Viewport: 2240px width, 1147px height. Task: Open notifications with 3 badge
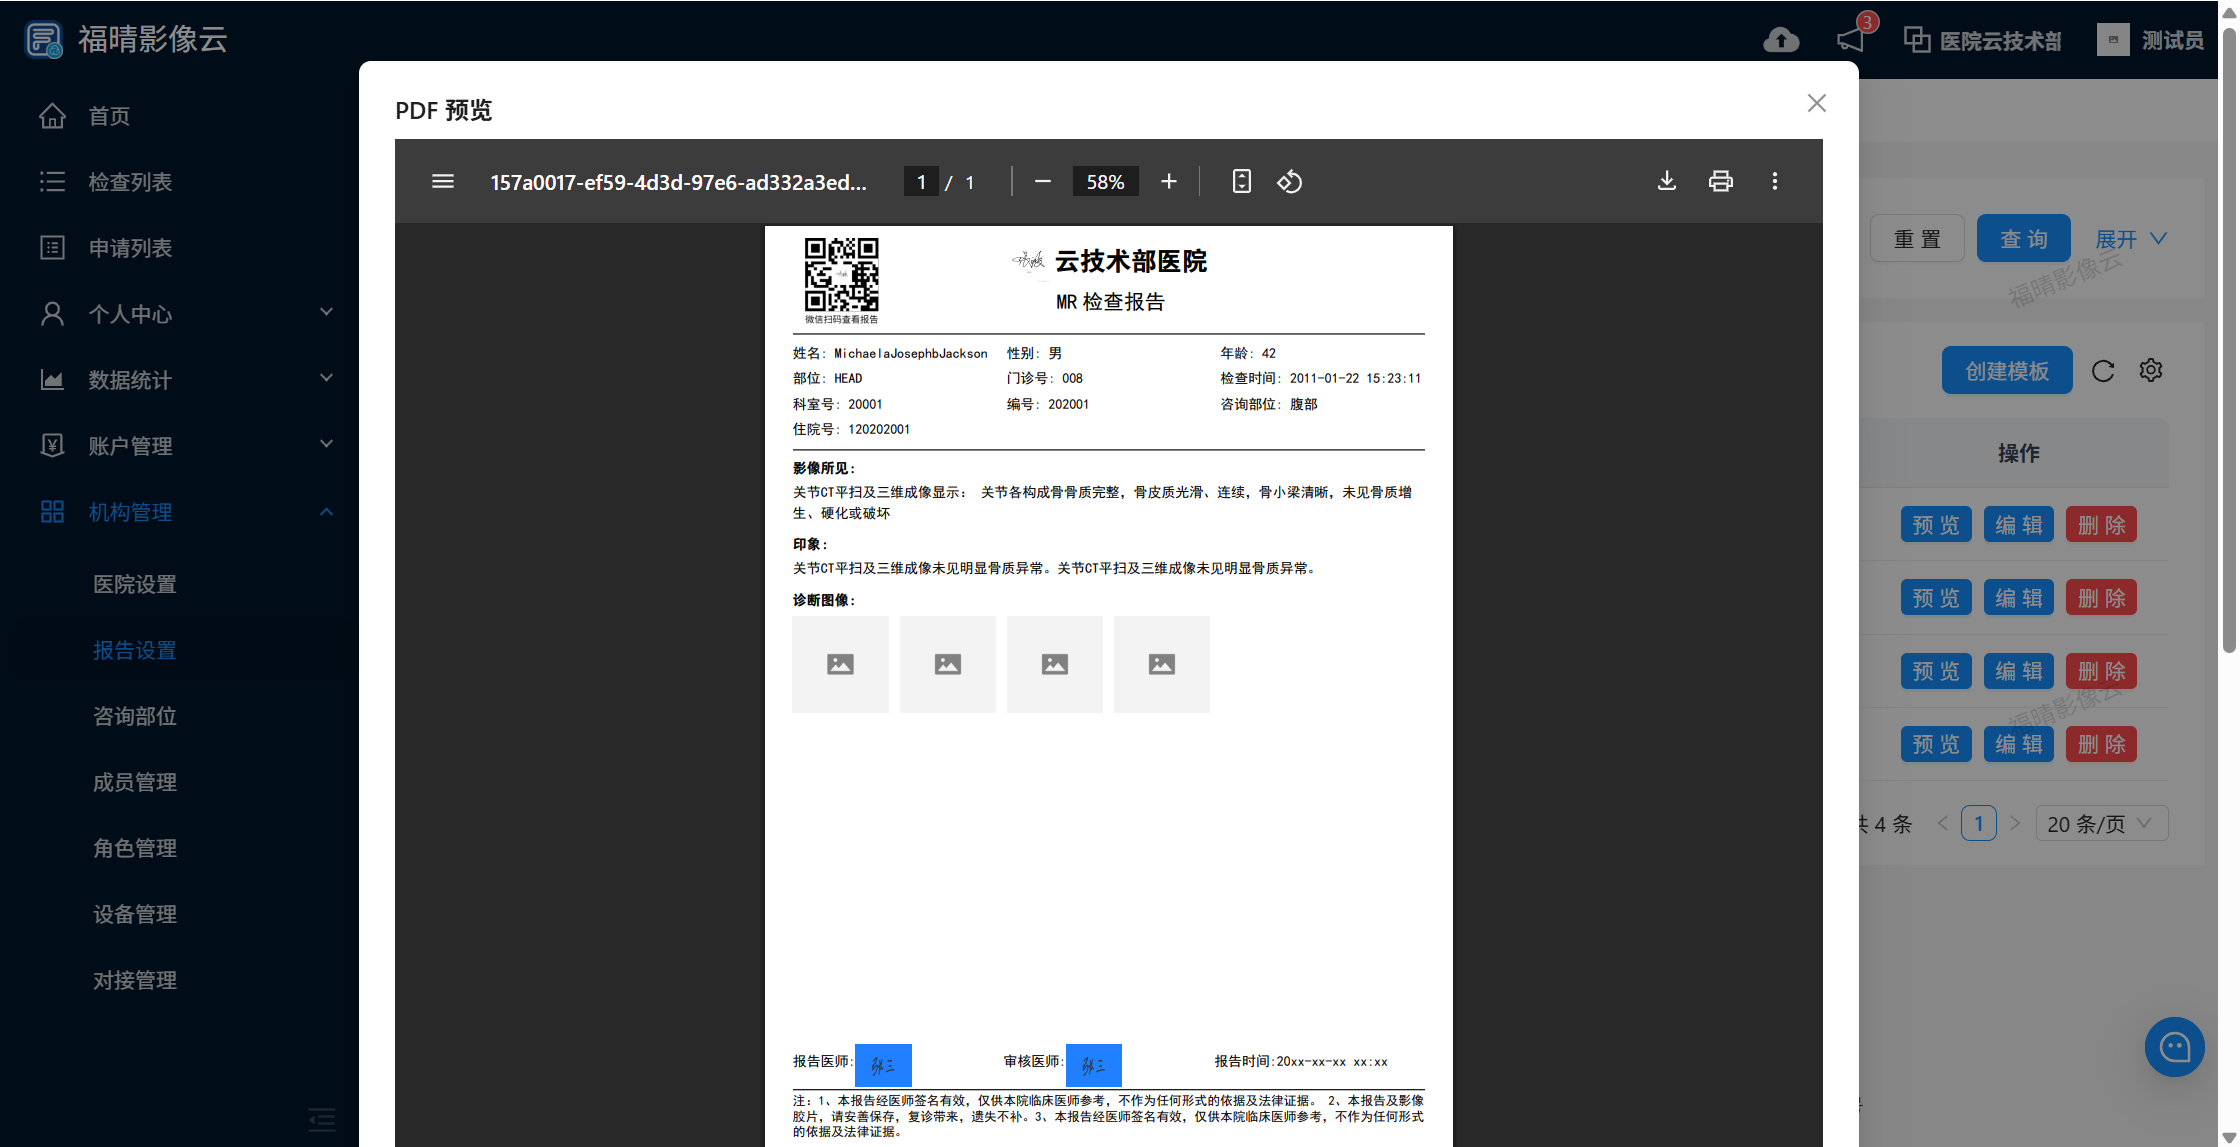[1851, 38]
